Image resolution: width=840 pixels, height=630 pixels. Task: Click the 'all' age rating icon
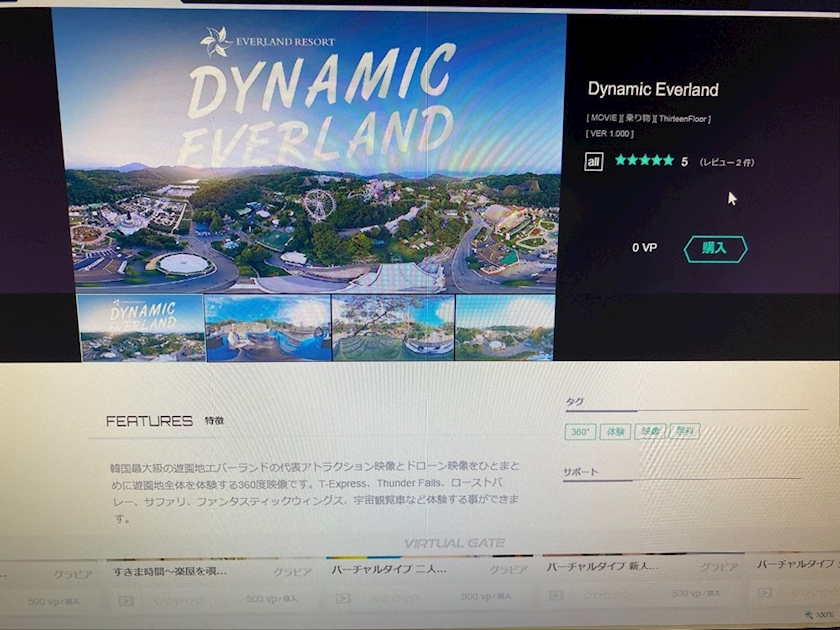pyautogui.click(x=593, y=162)
